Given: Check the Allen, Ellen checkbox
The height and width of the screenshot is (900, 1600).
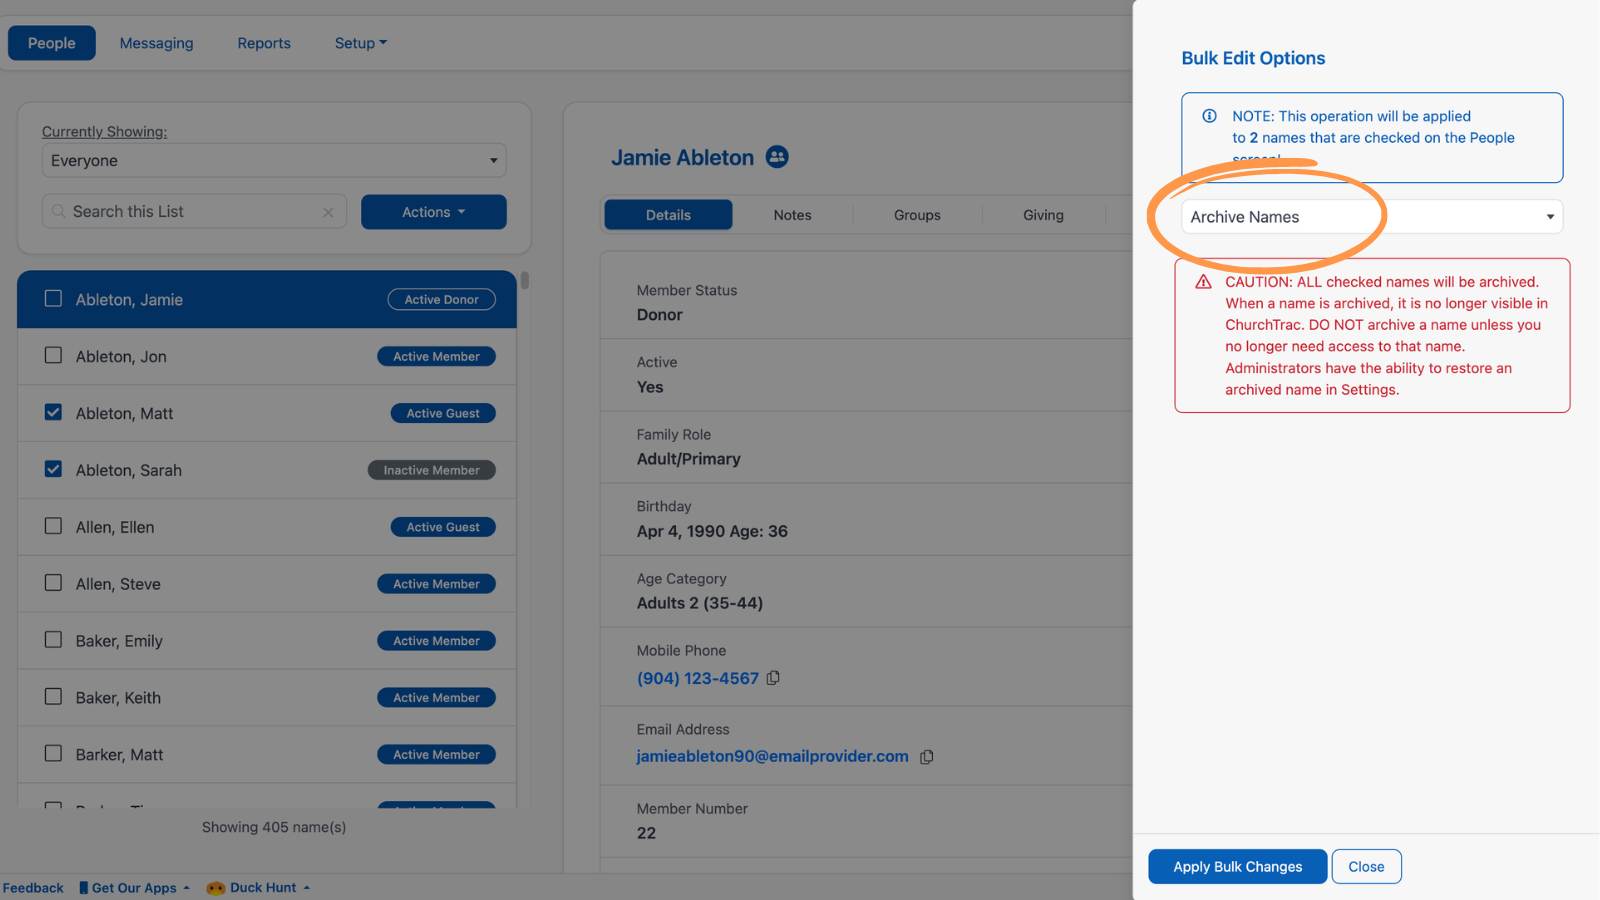Looking at the screenshot, I should click(53, 526).
